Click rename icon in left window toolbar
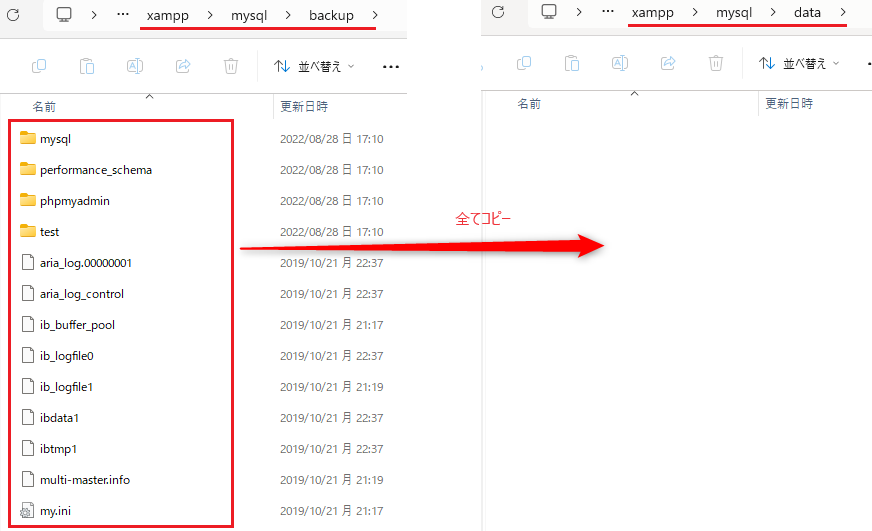The image size is (872, 531). click(135, 66)
